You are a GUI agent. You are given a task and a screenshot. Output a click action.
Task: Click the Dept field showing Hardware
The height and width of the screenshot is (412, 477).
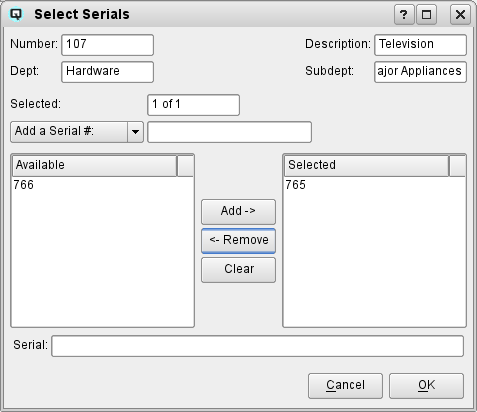coord(108,72)
